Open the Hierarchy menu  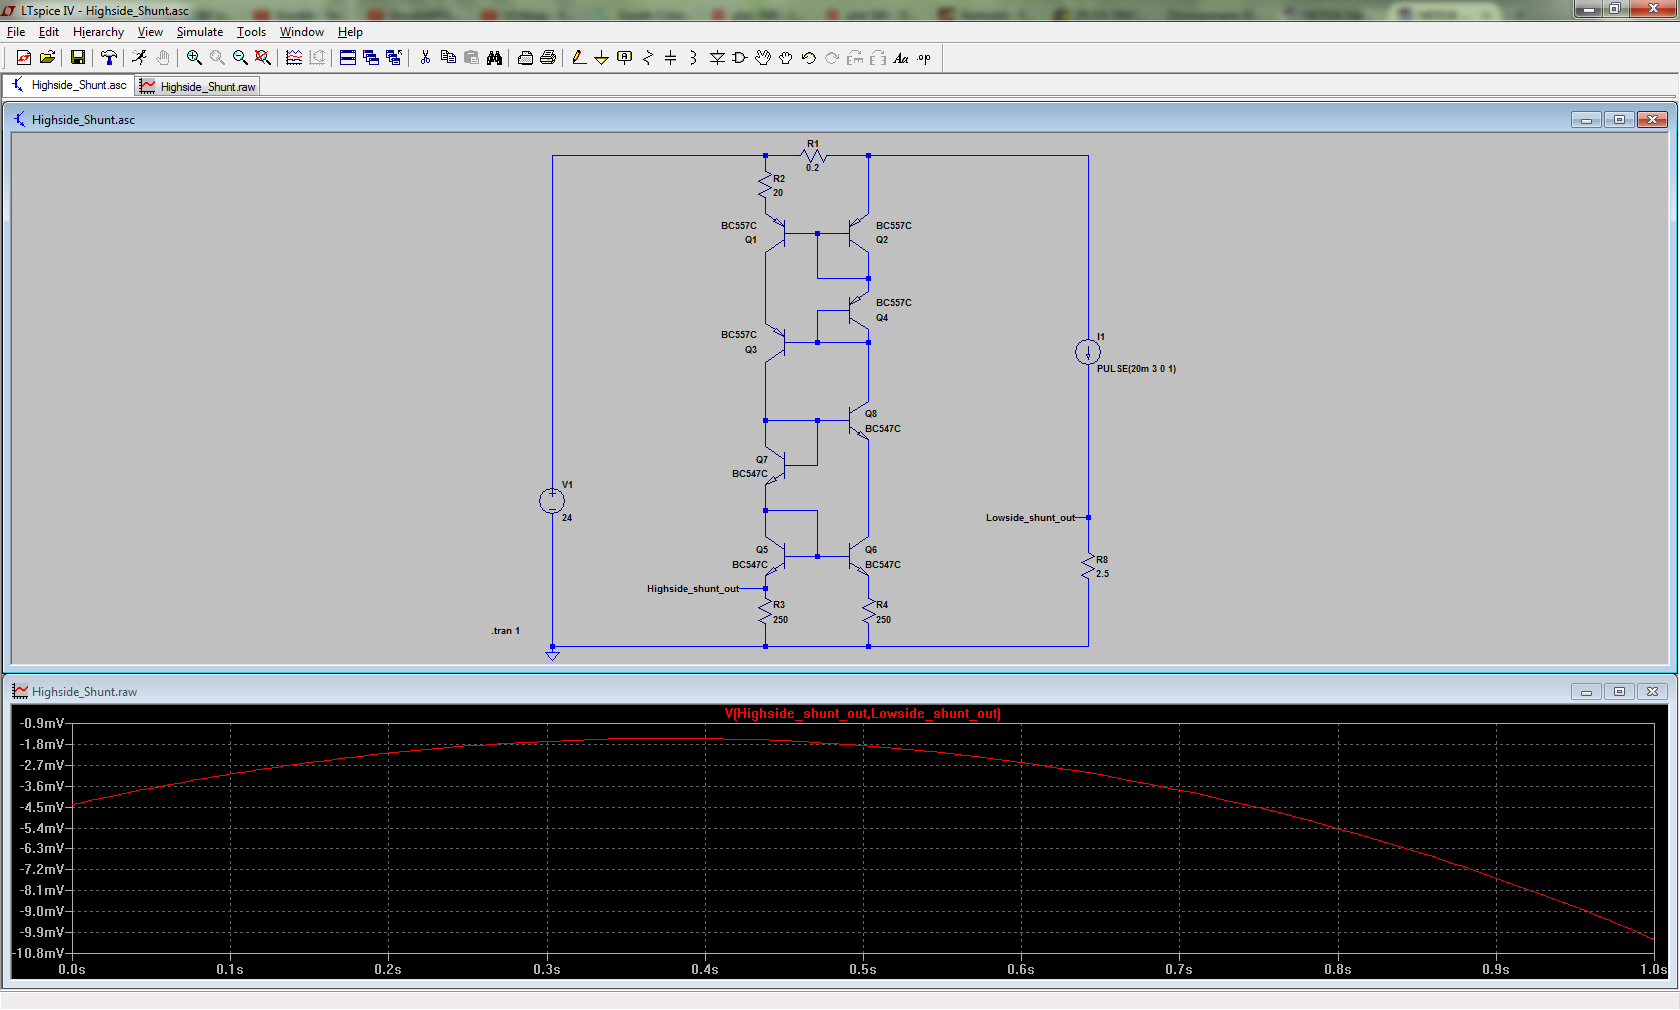click(98, 32)
